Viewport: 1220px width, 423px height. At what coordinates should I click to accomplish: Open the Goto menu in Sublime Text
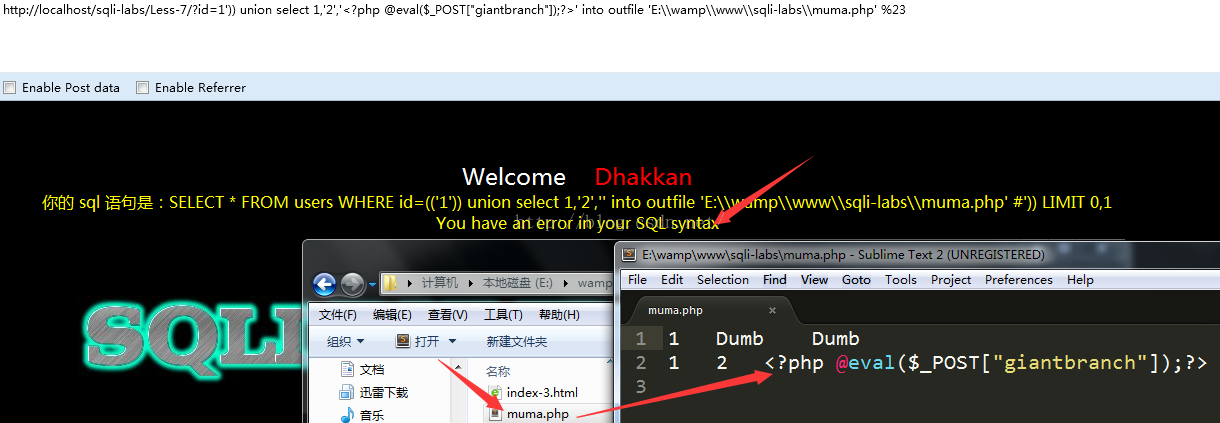pyautogui.click(x=856, y=280)
